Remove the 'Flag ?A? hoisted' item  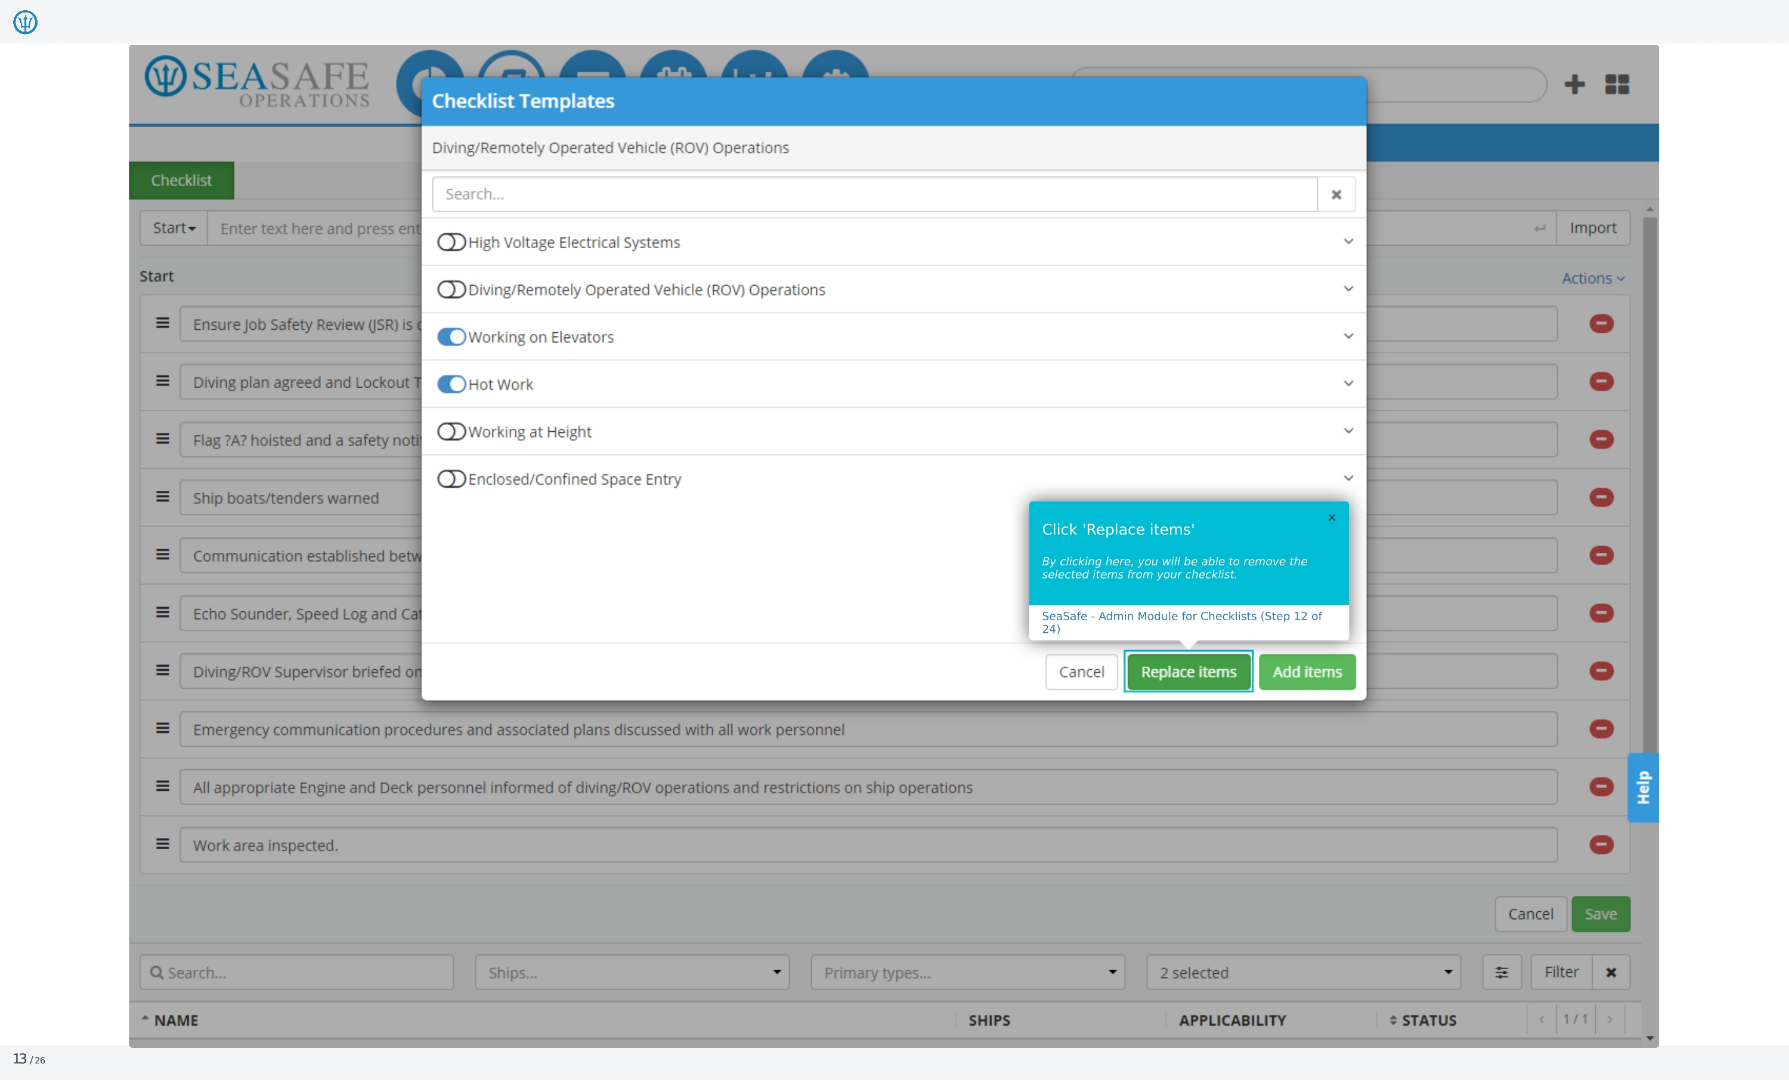(1601, 439)
